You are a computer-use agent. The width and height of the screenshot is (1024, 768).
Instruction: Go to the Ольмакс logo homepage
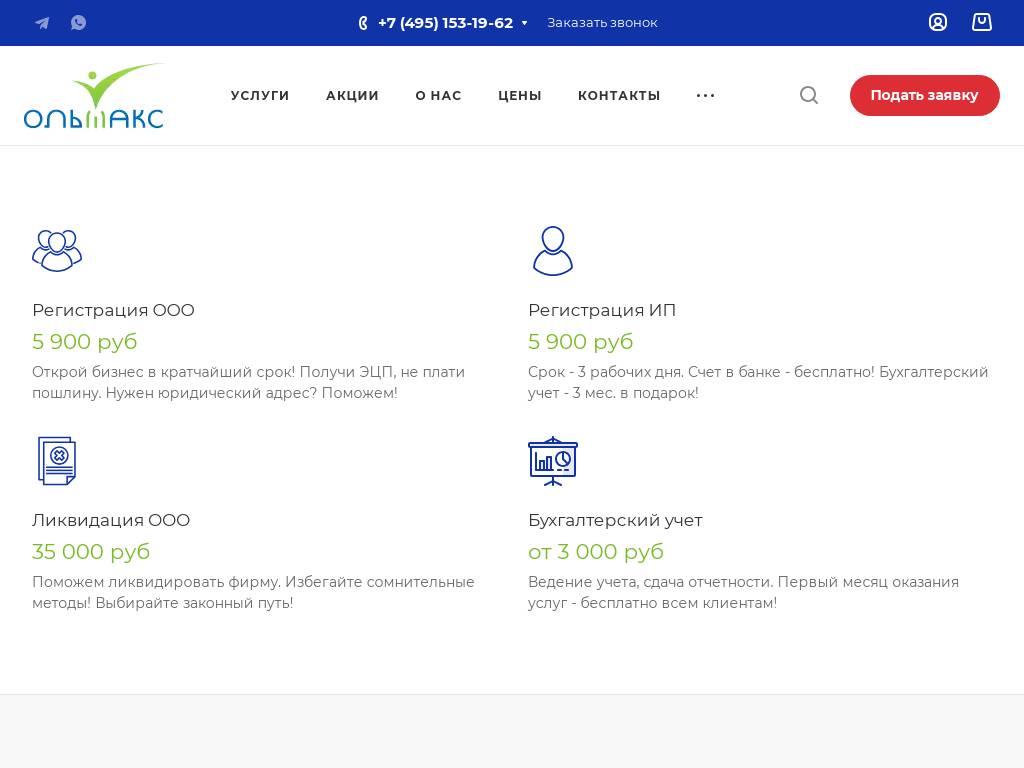[x=94, y=96]
